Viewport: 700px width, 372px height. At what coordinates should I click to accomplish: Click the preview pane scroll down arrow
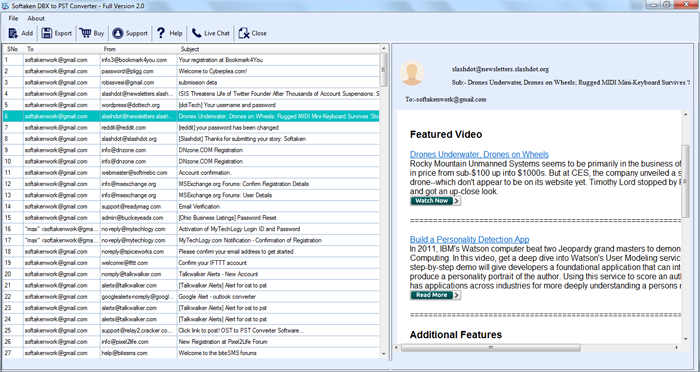coord(685,339)
